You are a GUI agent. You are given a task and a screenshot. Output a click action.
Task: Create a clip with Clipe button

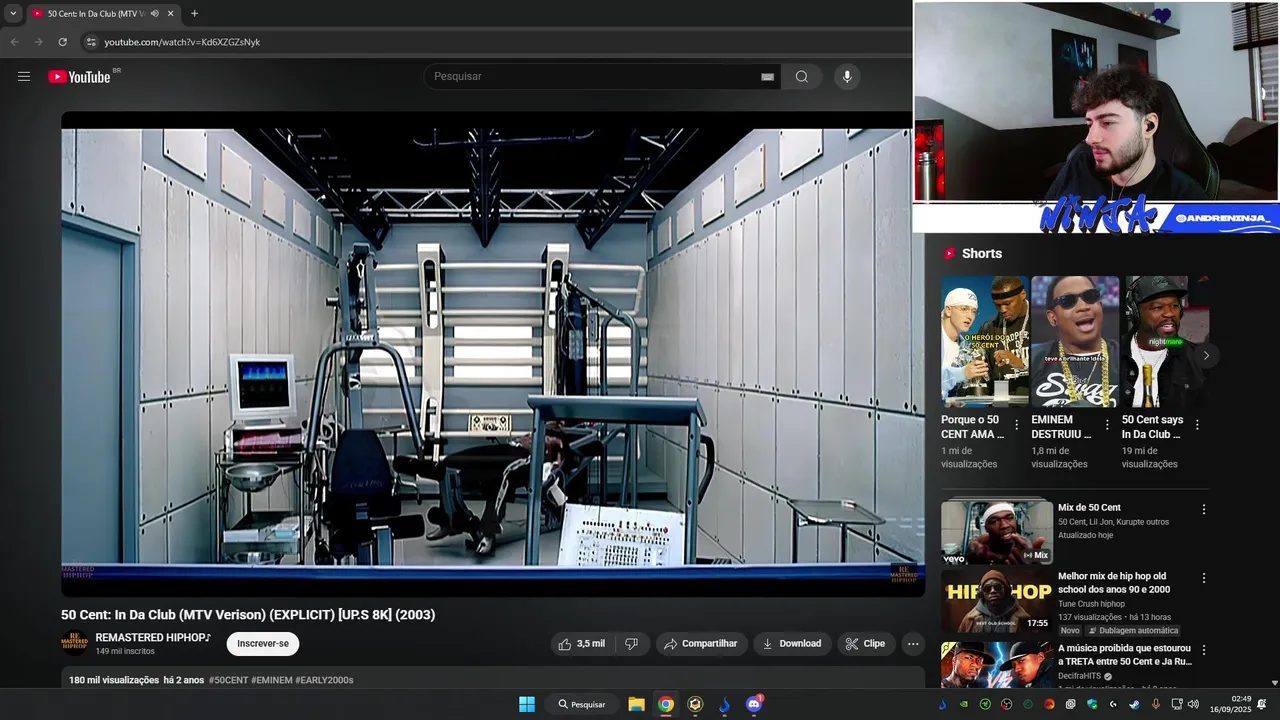(866, 644)
